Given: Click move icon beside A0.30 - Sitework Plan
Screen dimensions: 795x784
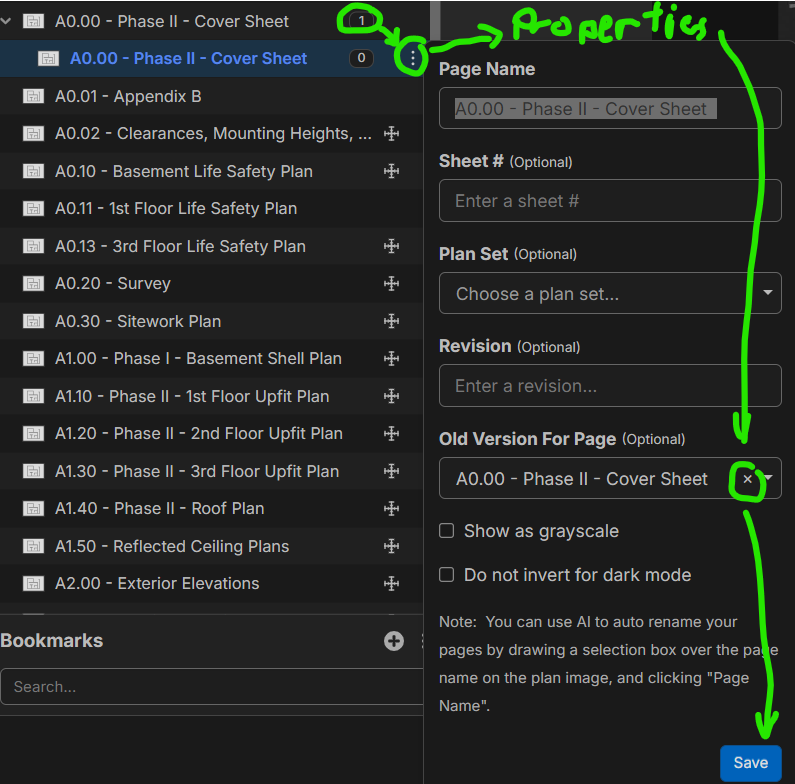Looking at the screenshot, I should (392, 321).
